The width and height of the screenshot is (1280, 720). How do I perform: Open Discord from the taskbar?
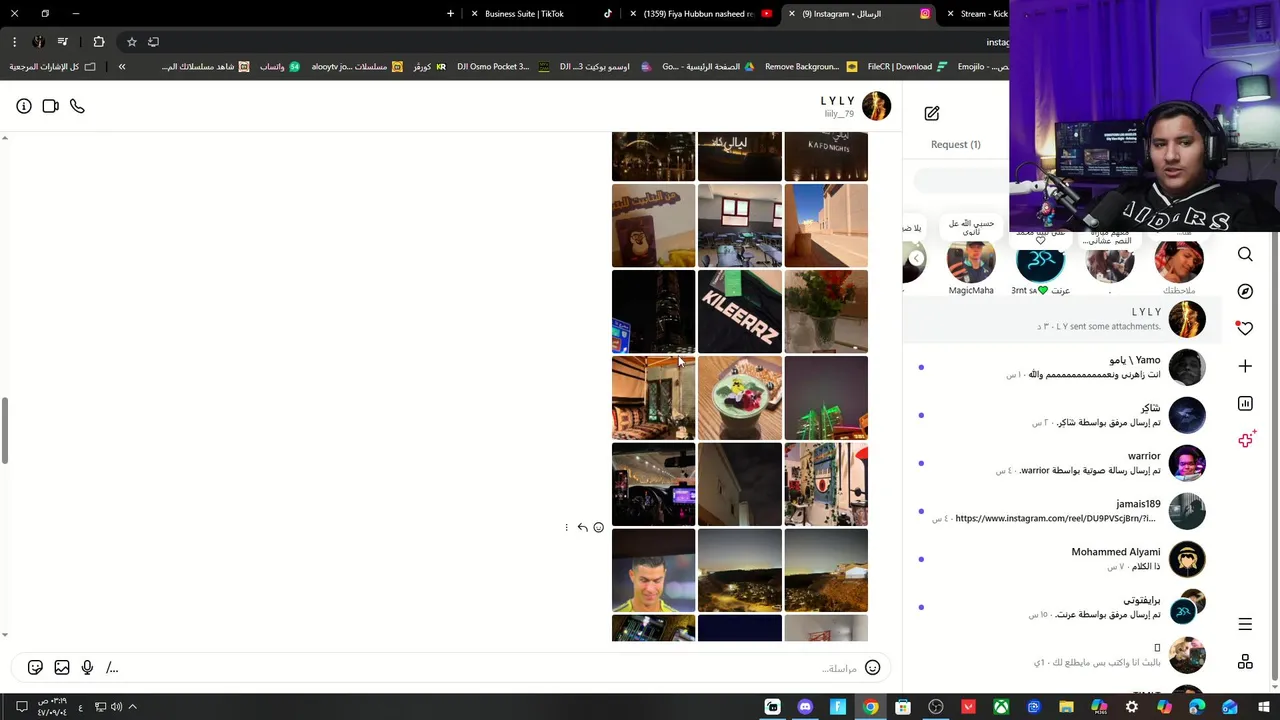(805, 707)
